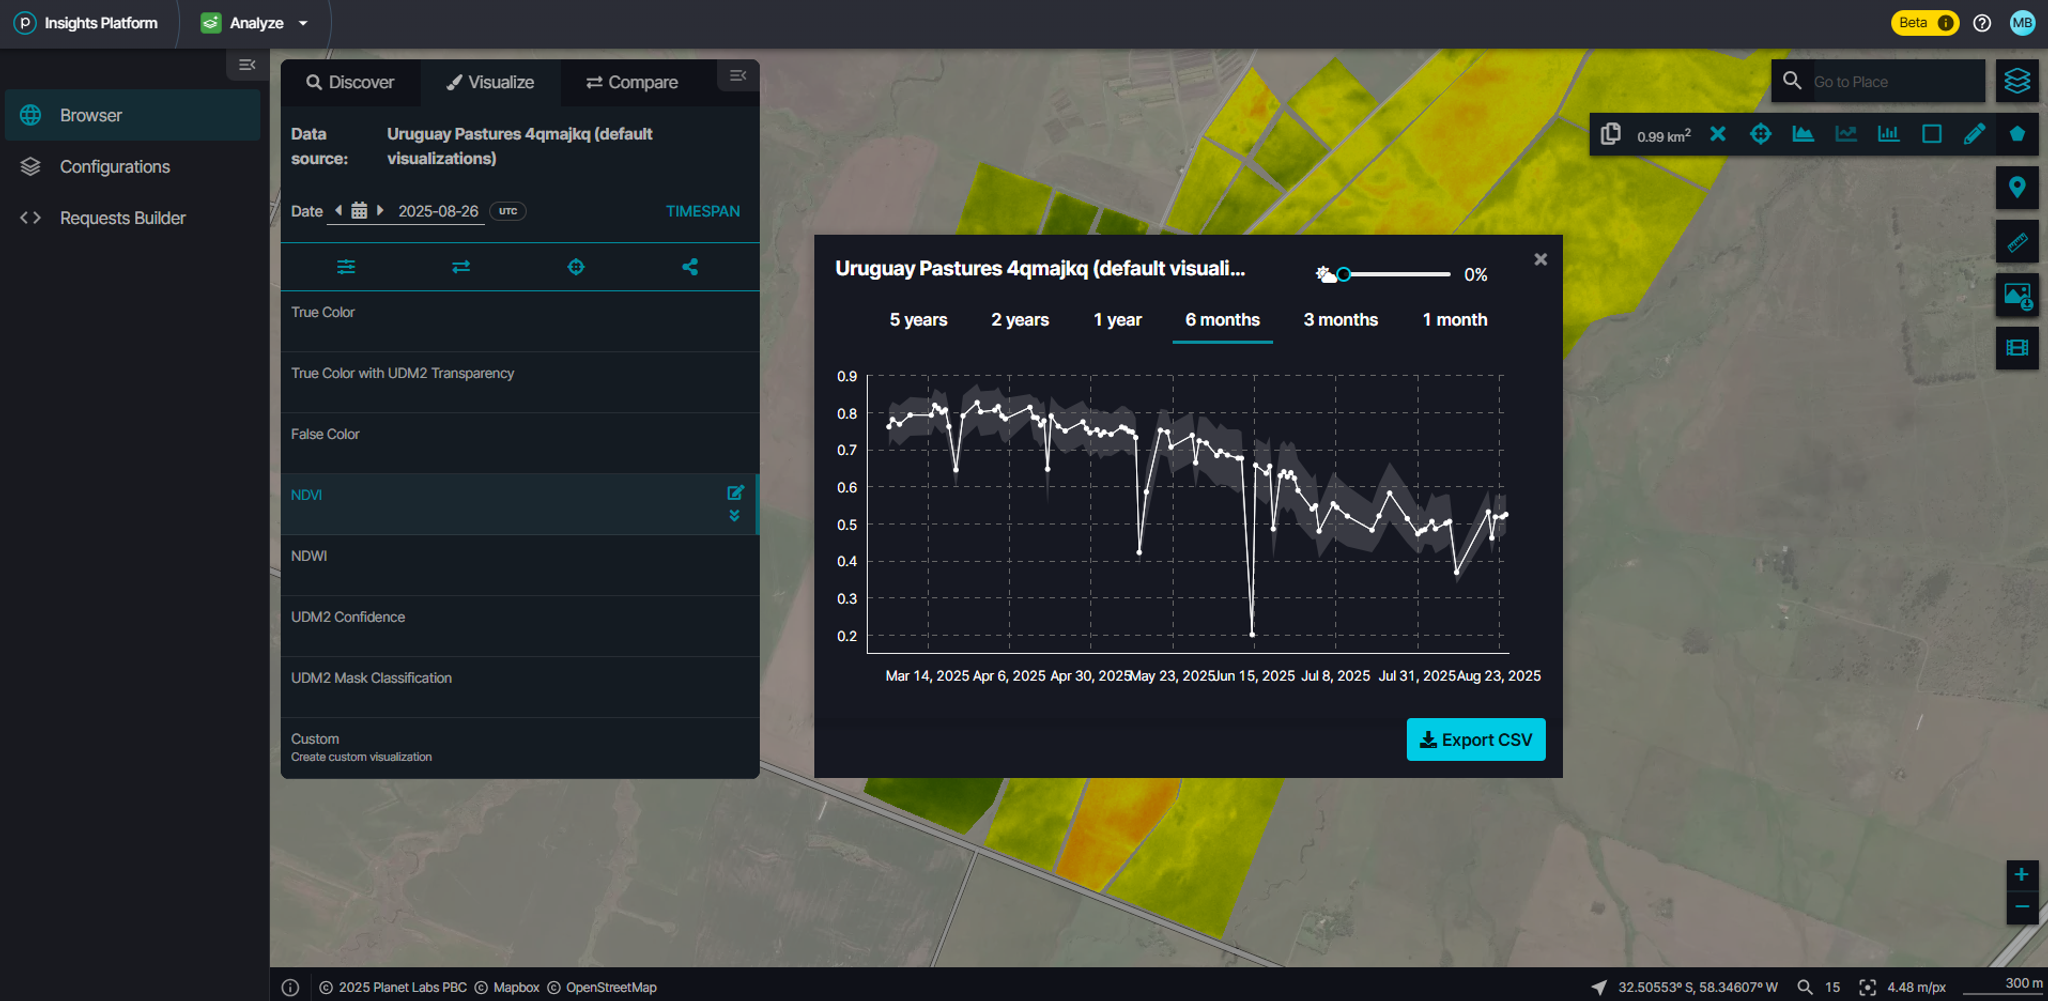The width and height of the screenshot is (2048, 1001).
Task: Open Configurations in the sidebar
Action: [132, 167]
